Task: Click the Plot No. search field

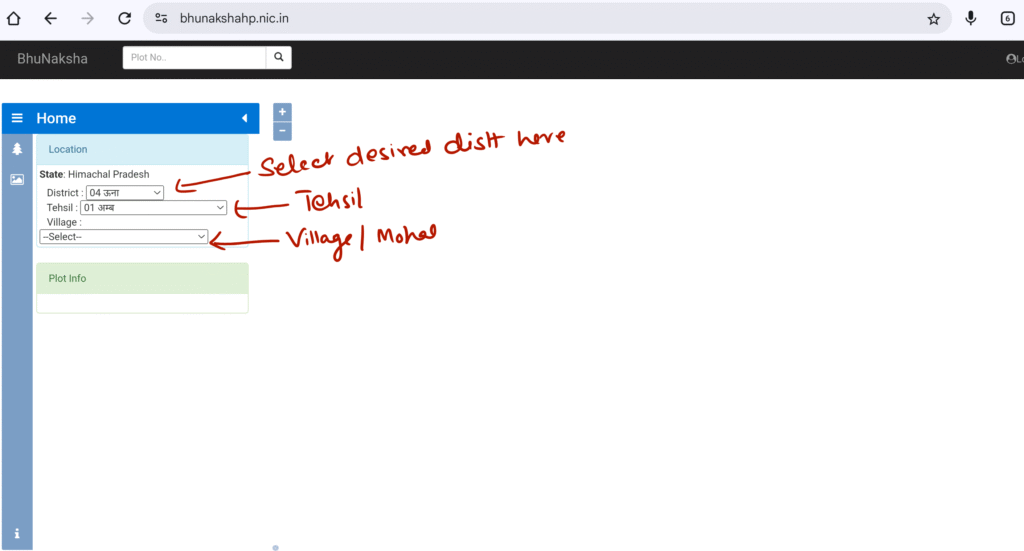Action: [x=194, y=58]
